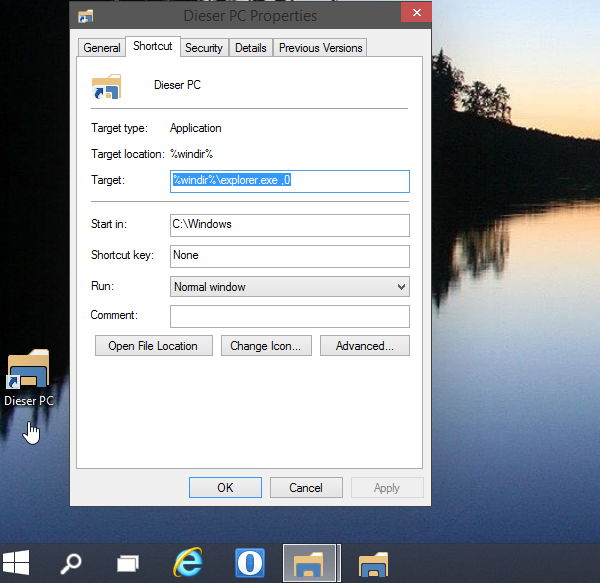The image size is (600, 583).
Task: Switch to the General tab
Action: (102, 48)
